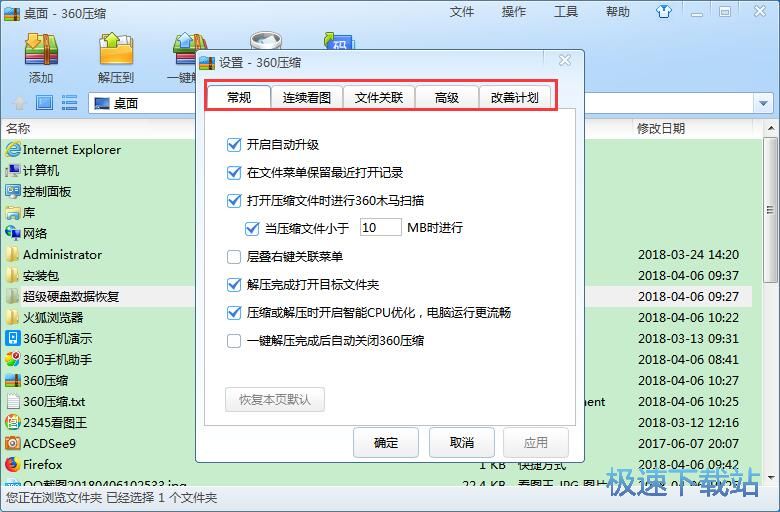Screen dimensions: 780x512
Task: Select 库 folder icon in list
Action: [x=13, y=212]
